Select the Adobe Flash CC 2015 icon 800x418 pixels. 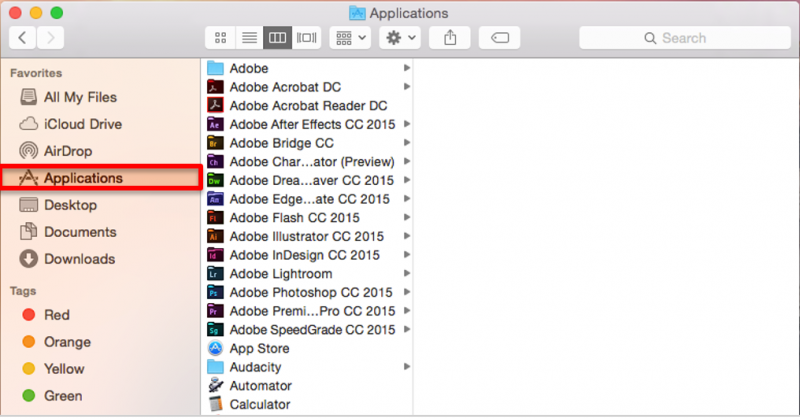click(215, 217)
